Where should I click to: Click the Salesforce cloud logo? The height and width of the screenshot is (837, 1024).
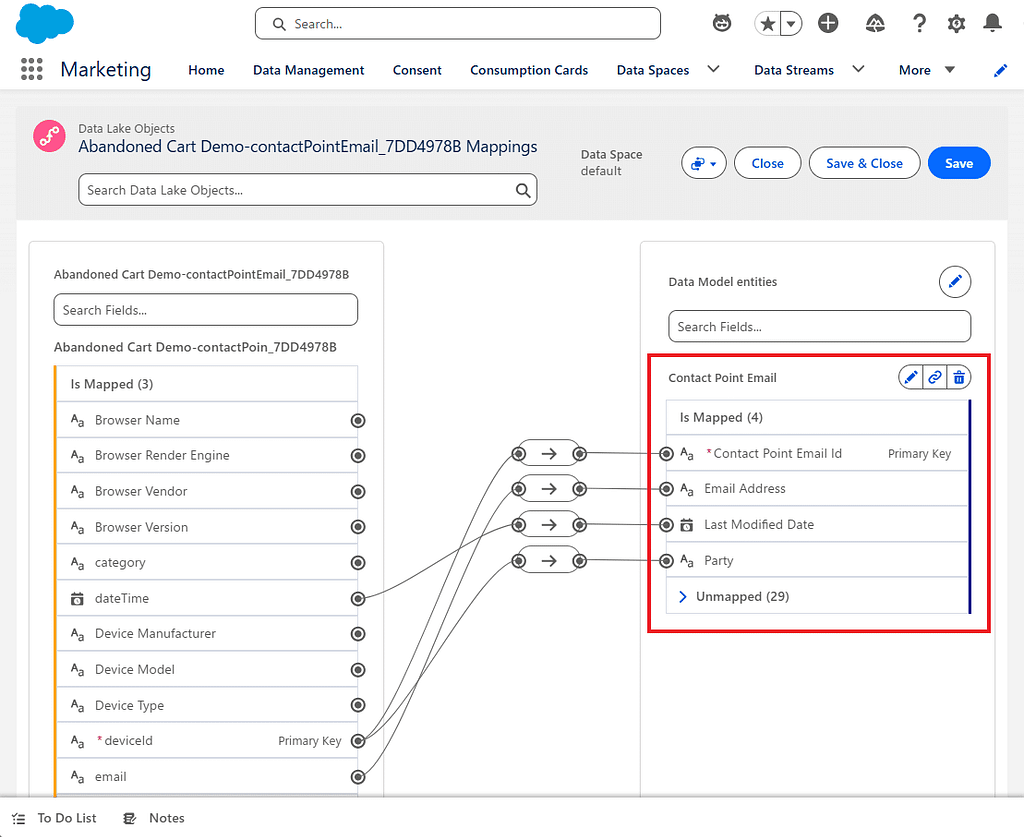coord(44,24)
